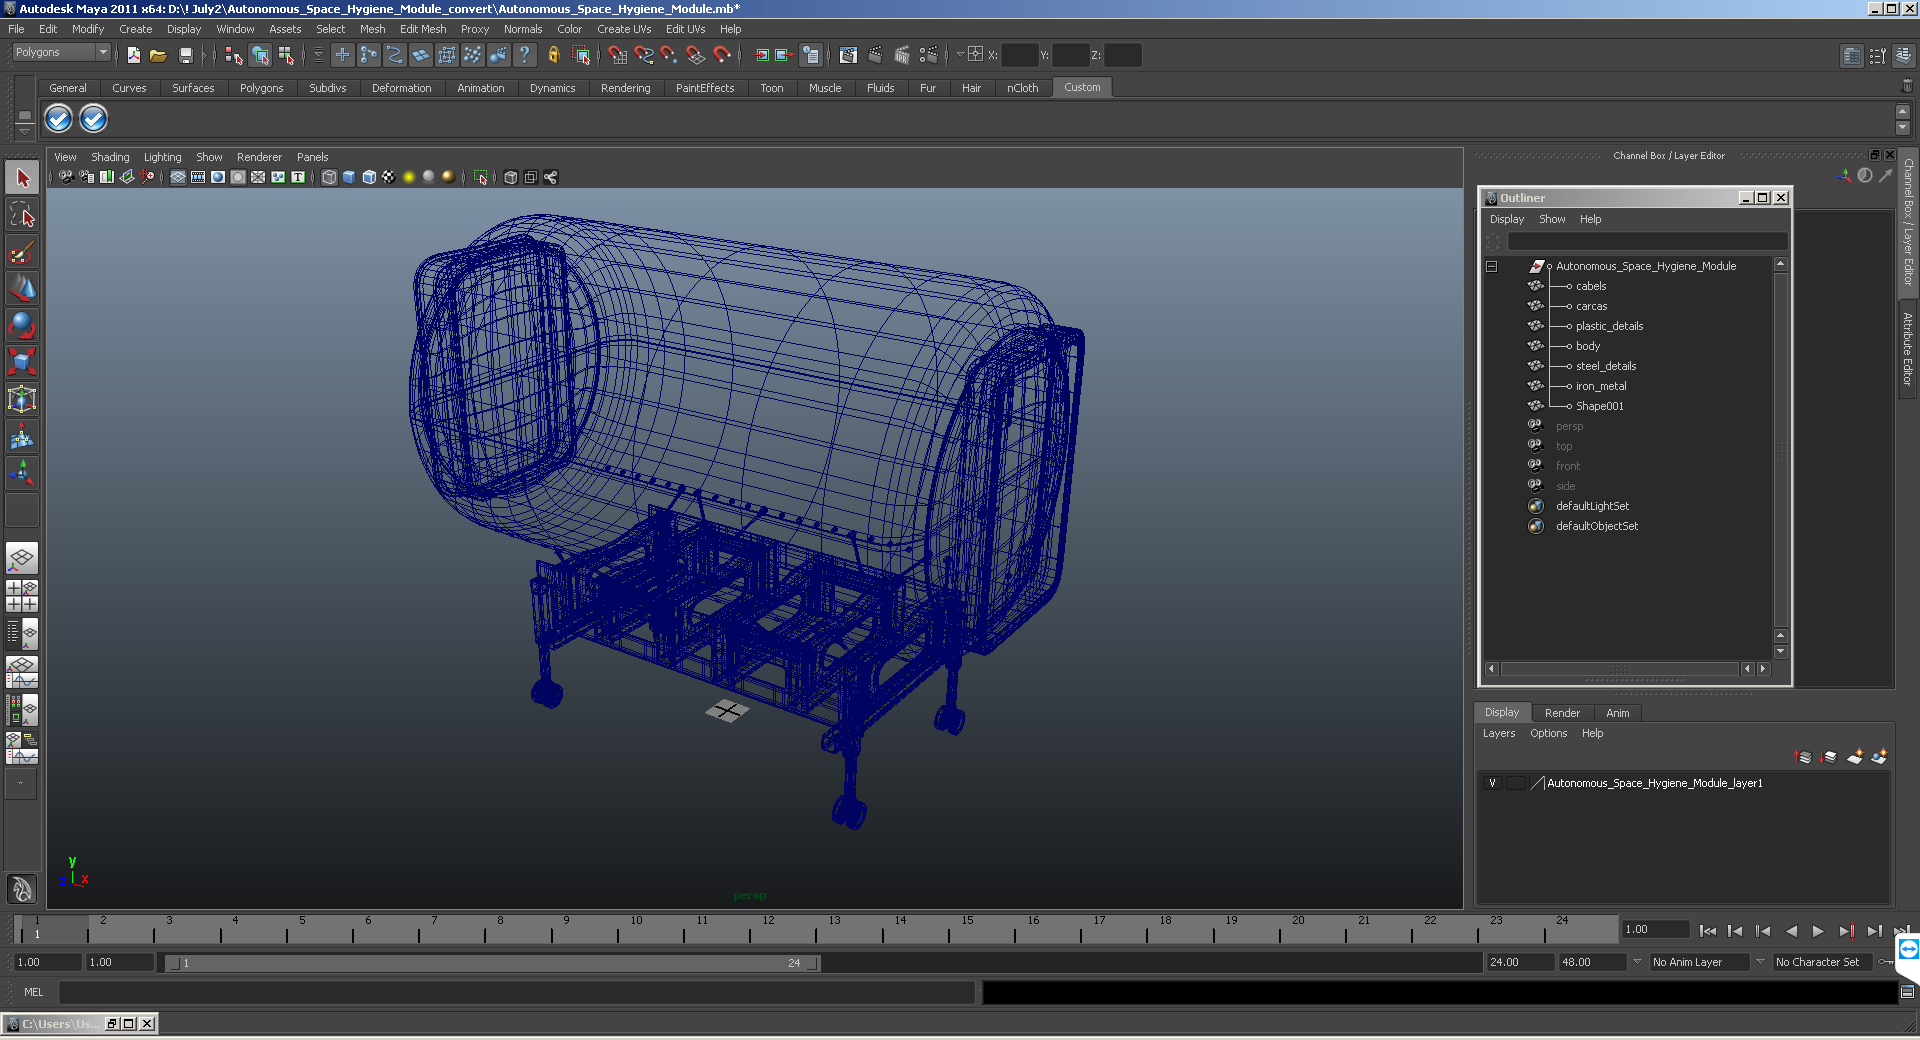Viewport: 1920px width, 1040px height.
Task: Click the current frame field showing 1.00
Action: (x=1655, y=929)
